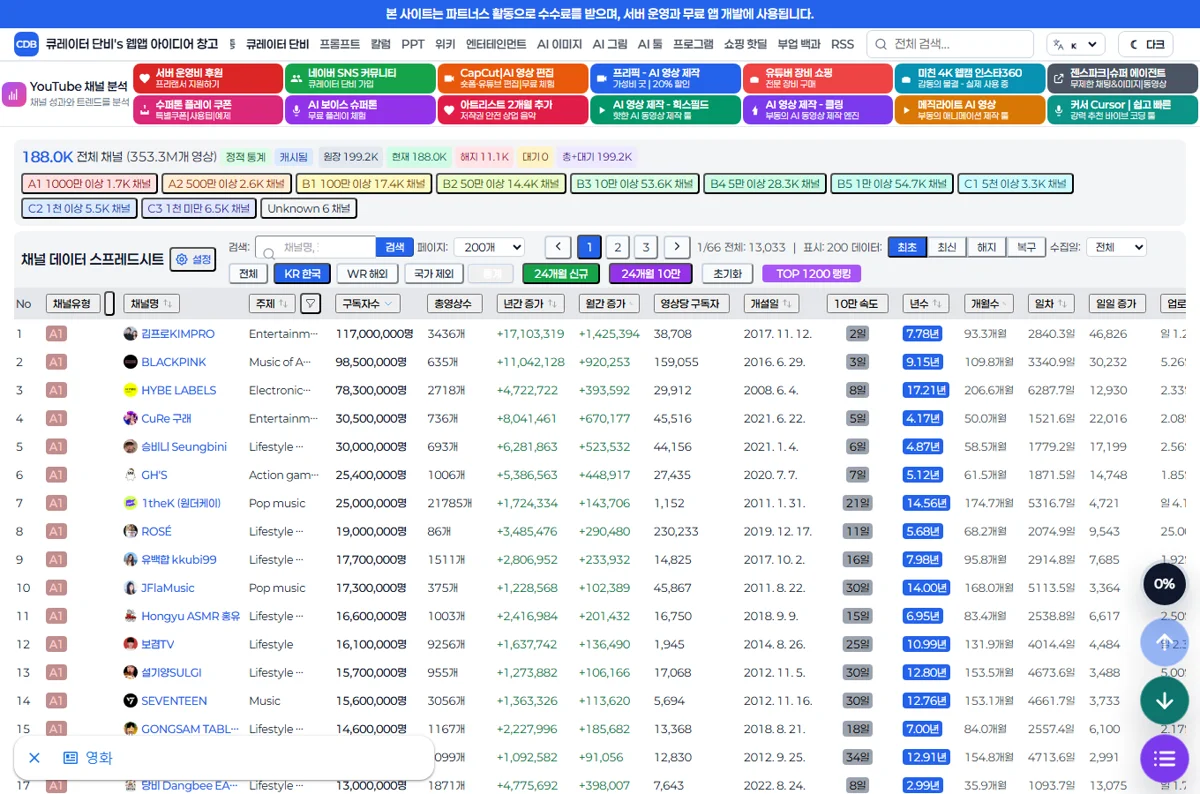This screenshot has width=1200, height=794.
Task: Open the 엔터테인먼트 menu item
Action: (496, 44)
